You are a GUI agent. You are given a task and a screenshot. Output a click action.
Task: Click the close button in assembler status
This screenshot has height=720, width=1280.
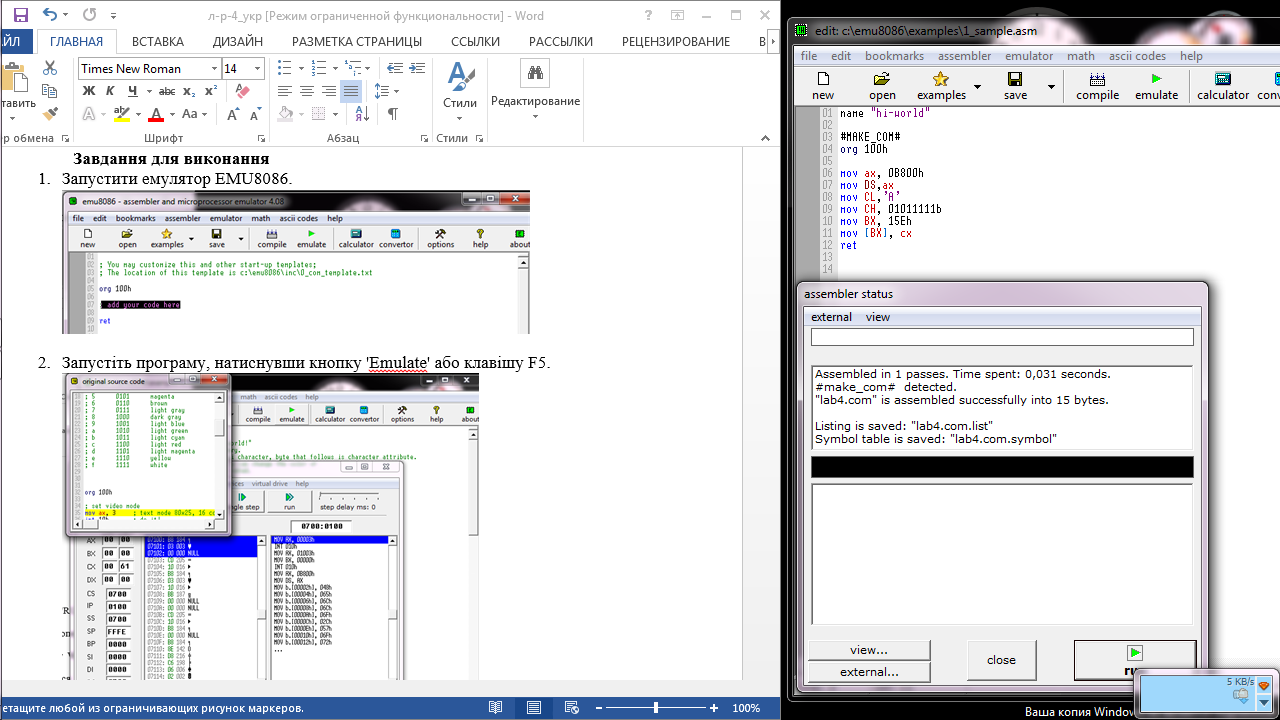pyautogui.click(x=1001, y=660)
